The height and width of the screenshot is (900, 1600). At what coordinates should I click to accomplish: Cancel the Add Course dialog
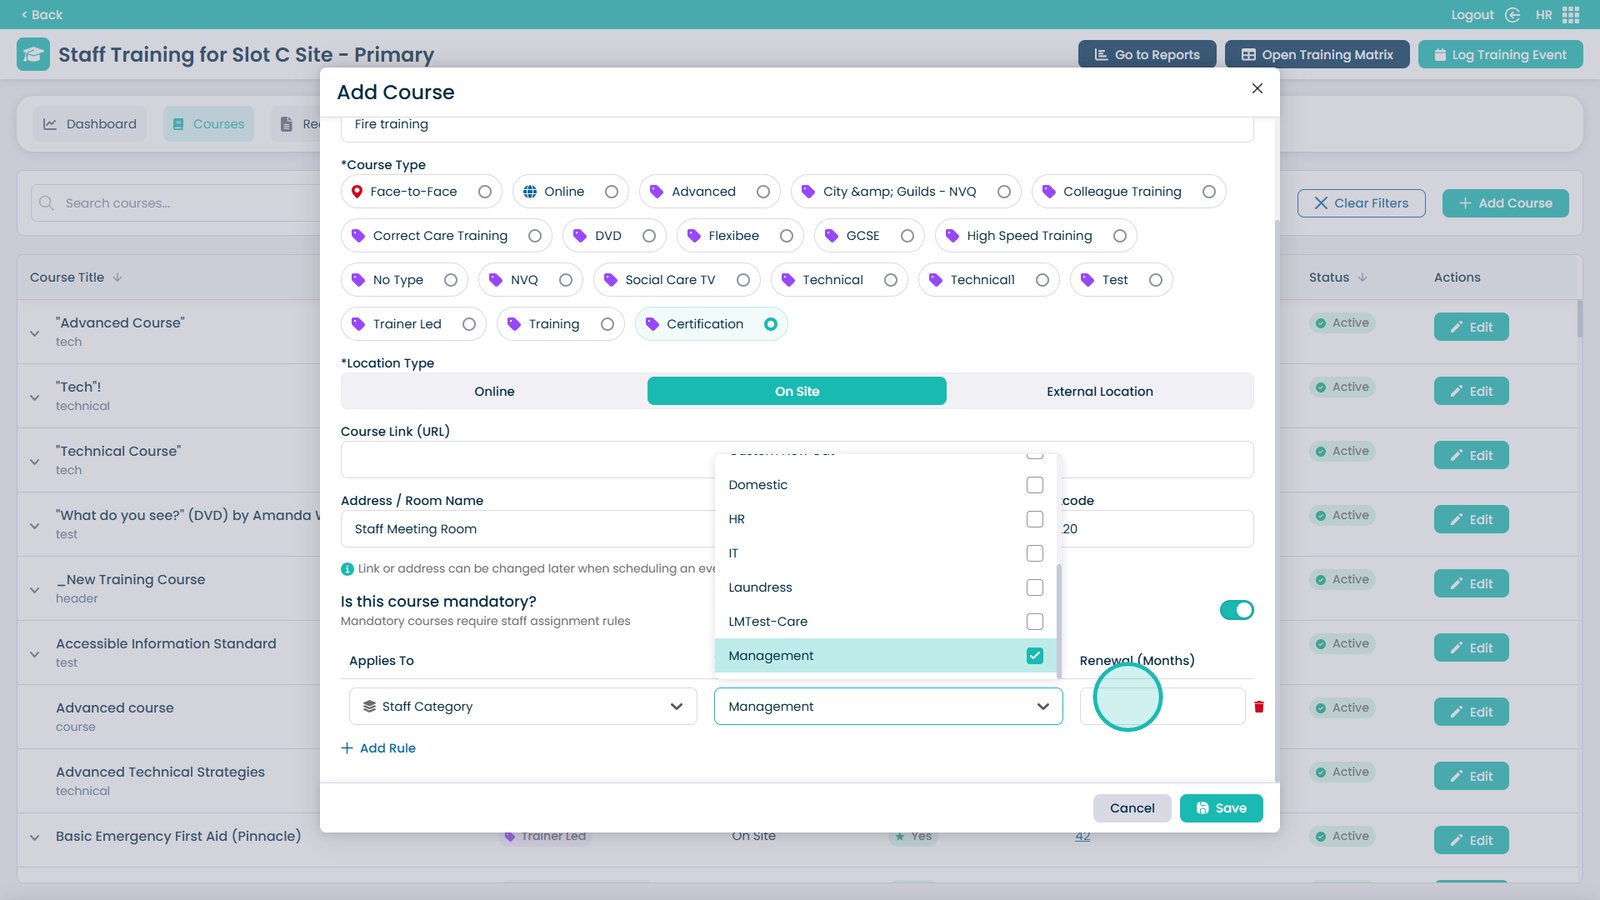[x=1132, y=808]
